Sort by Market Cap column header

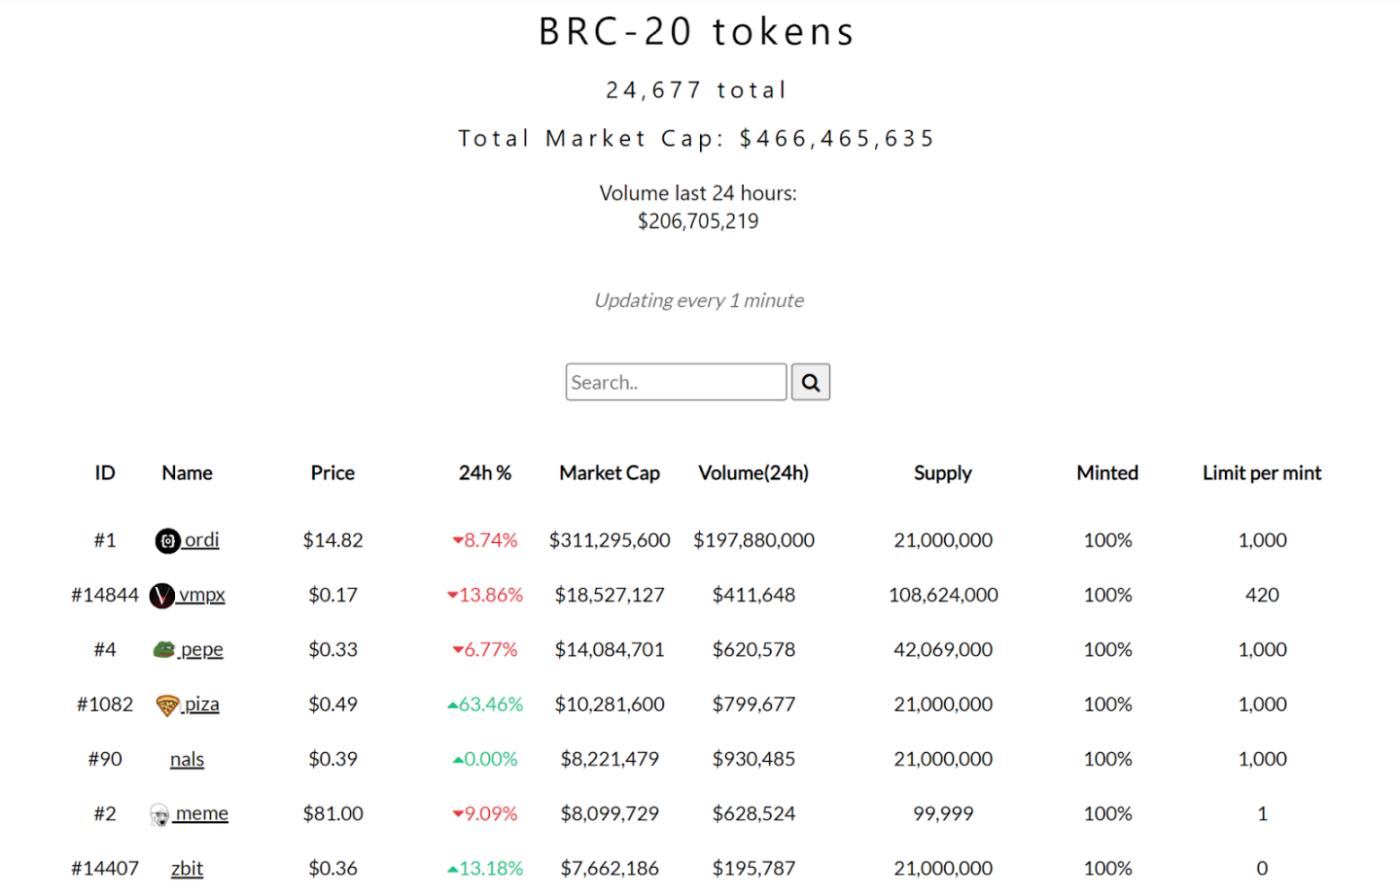click(x=609, y=473)
